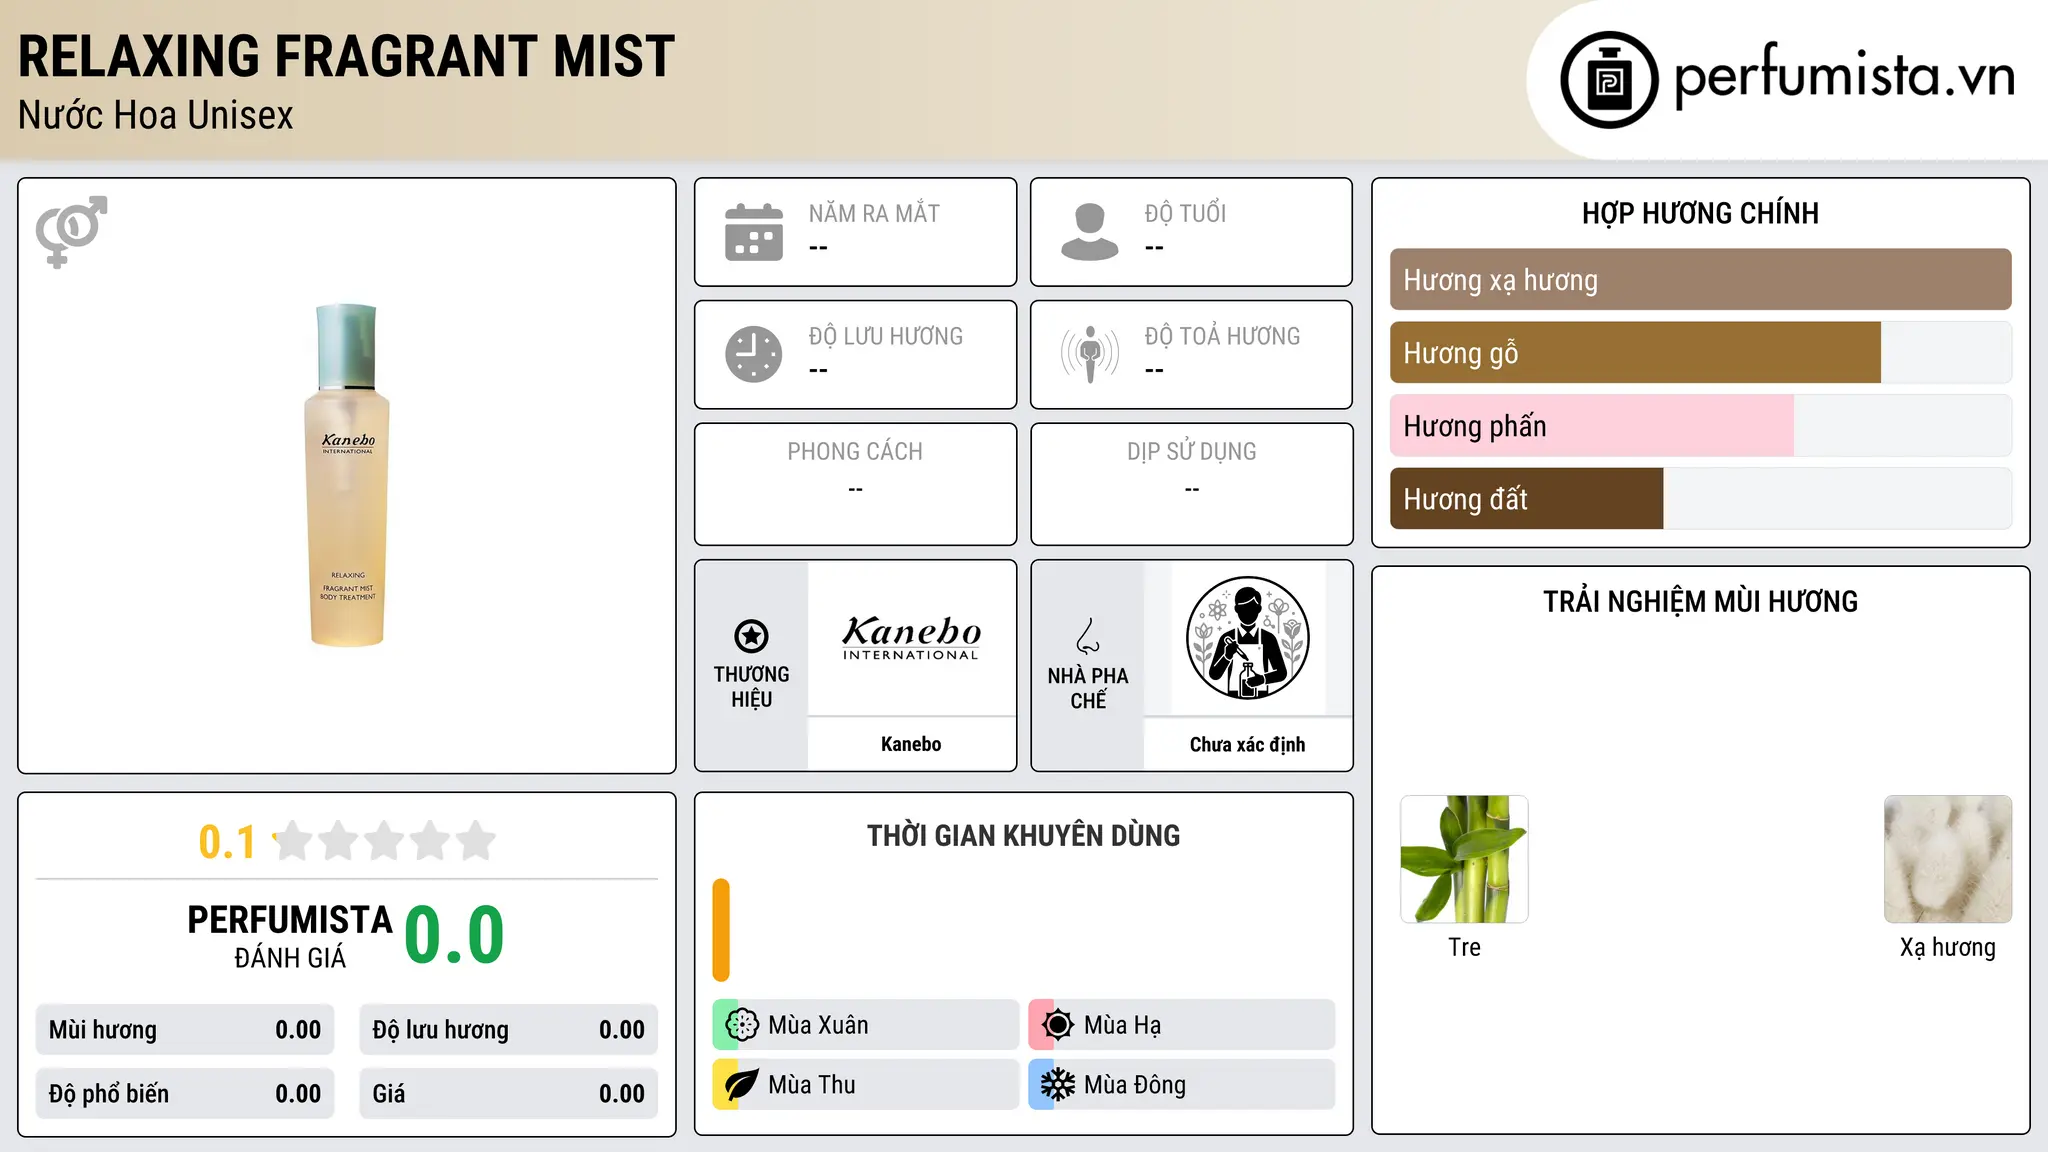This screenshot has height=1152, width=2048.
Task: Click the PERFUMISTA ĐÁNH GIÁ label
Action: (290, 936)
